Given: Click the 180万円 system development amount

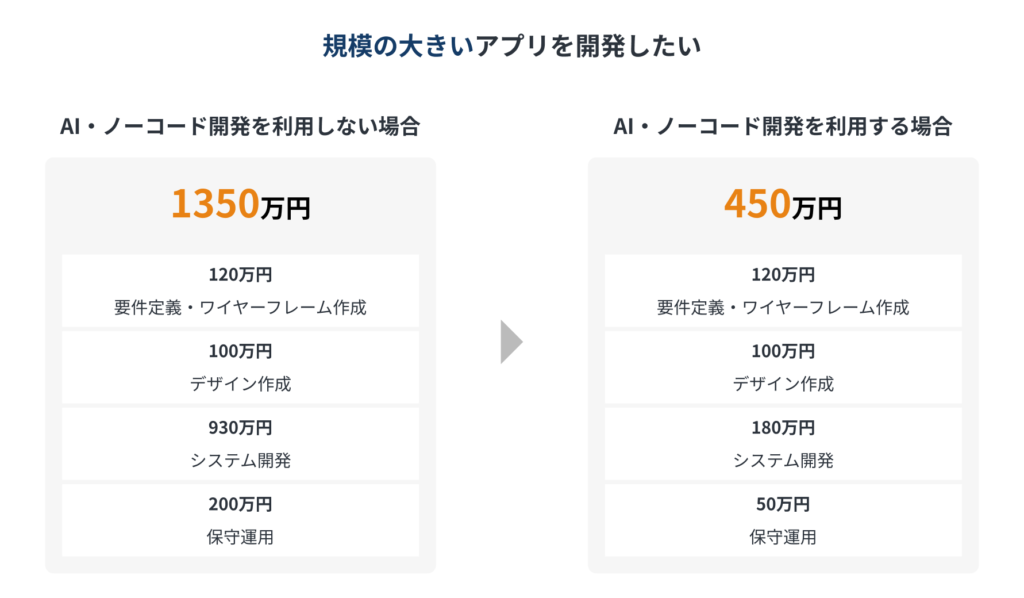Looking at the screenshot, I should pos(783,428).
